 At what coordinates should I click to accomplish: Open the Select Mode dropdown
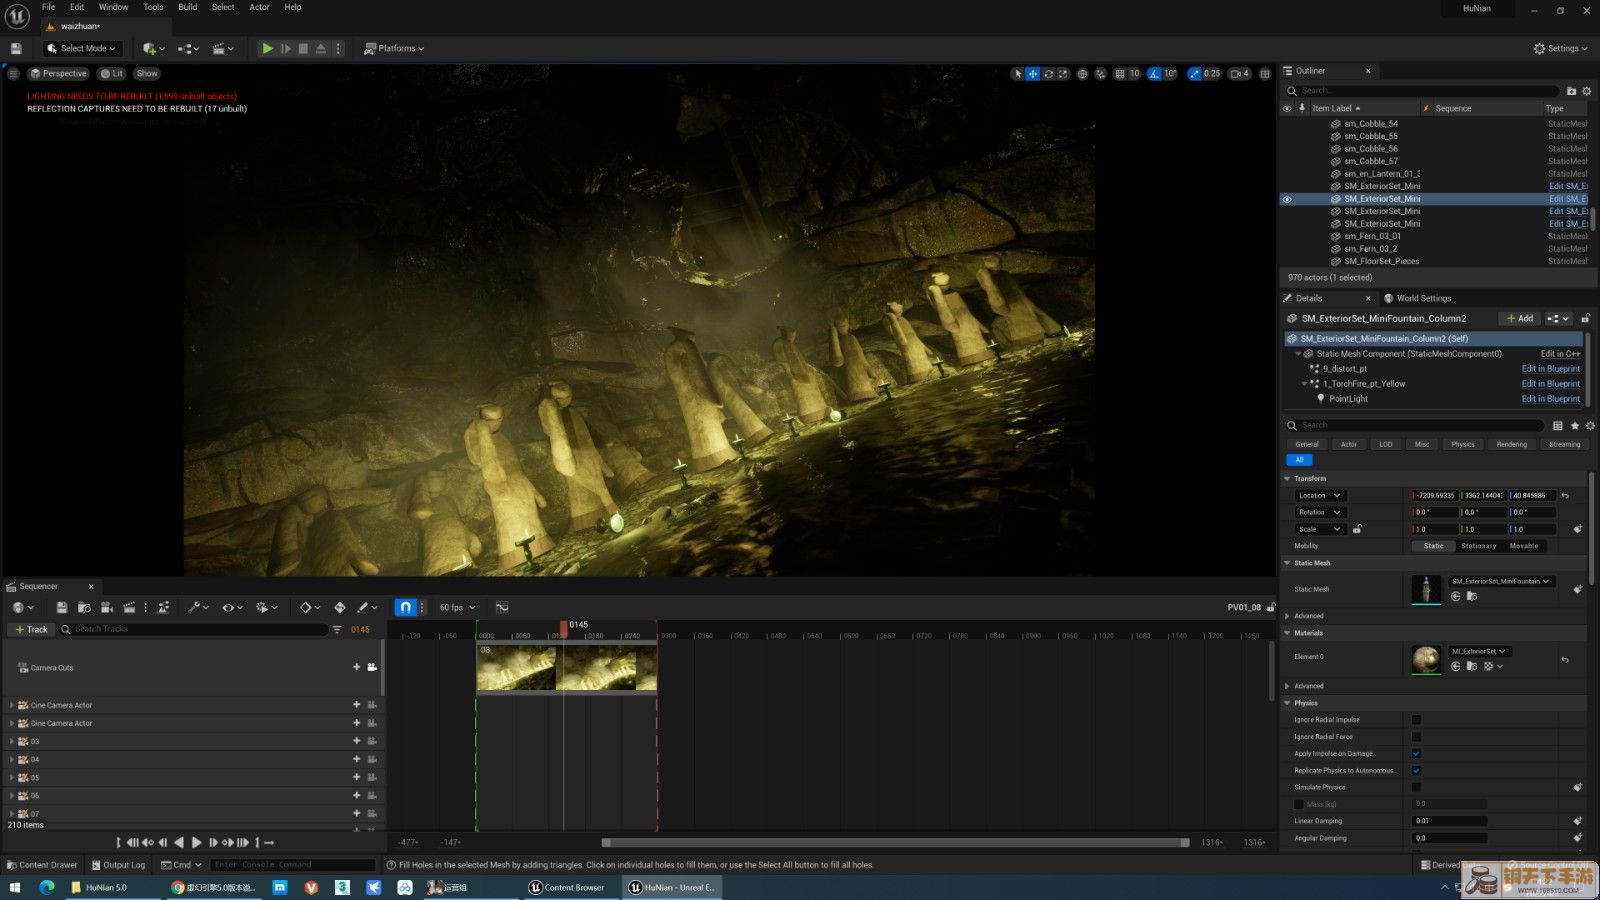(82, 48)
